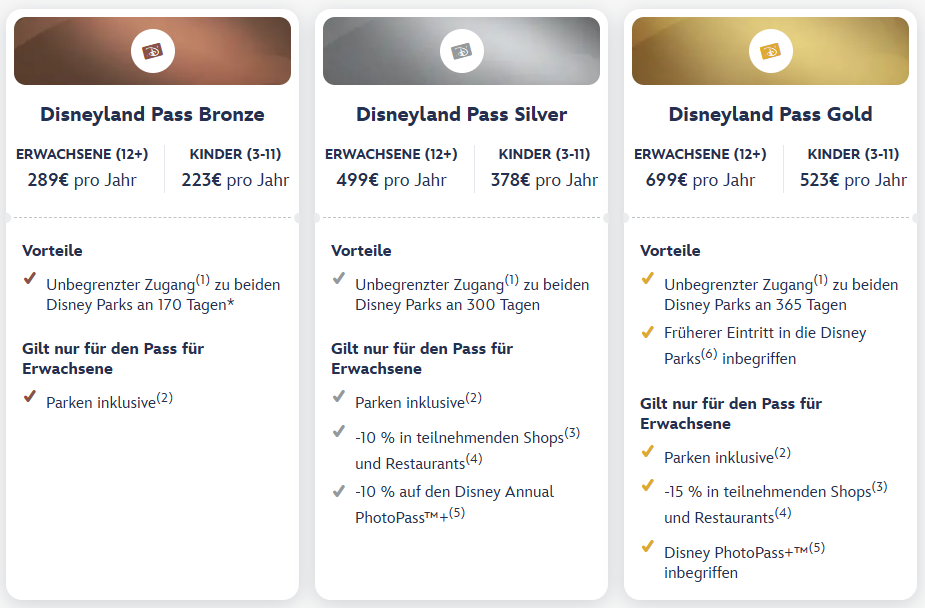Click the Bronze header banner image
The image size is (925, 608).
(x=152, y=51)
